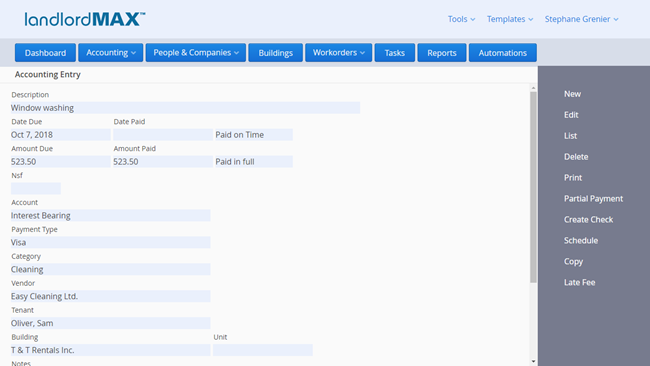Expand the Accounting menu
The height and width of the screenshot is (366, 650).
(x=111, y=53)
